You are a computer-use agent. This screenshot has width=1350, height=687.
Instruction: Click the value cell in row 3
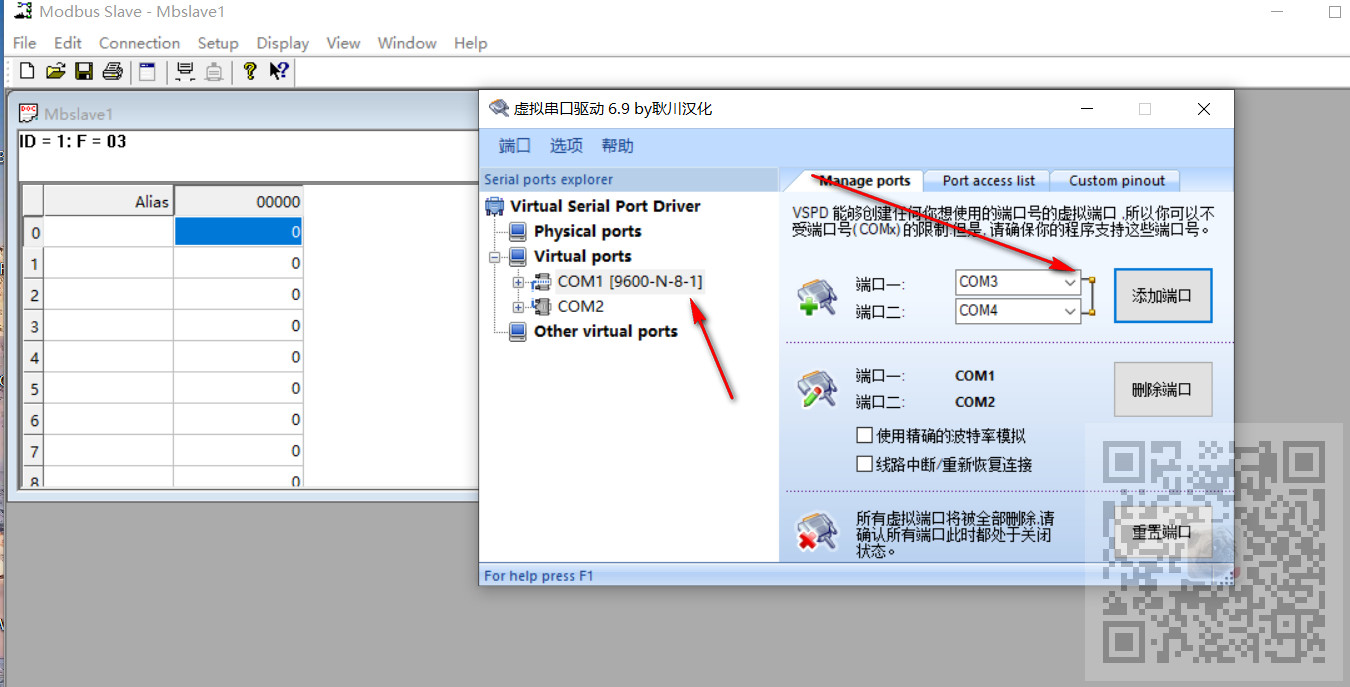238,326
